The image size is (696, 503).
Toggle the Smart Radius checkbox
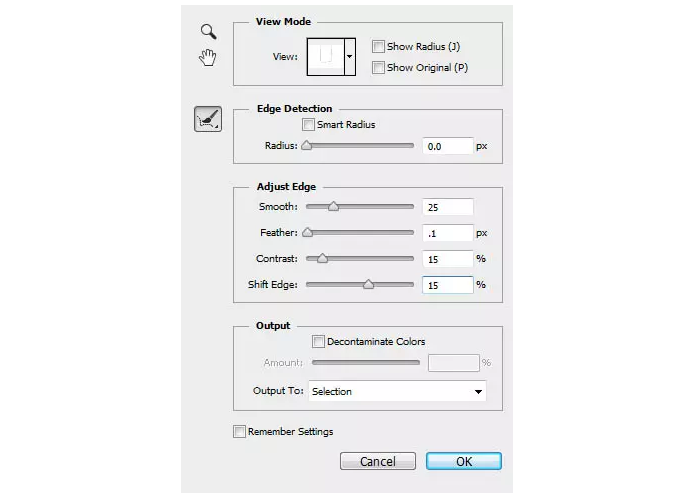click(308, 125)
